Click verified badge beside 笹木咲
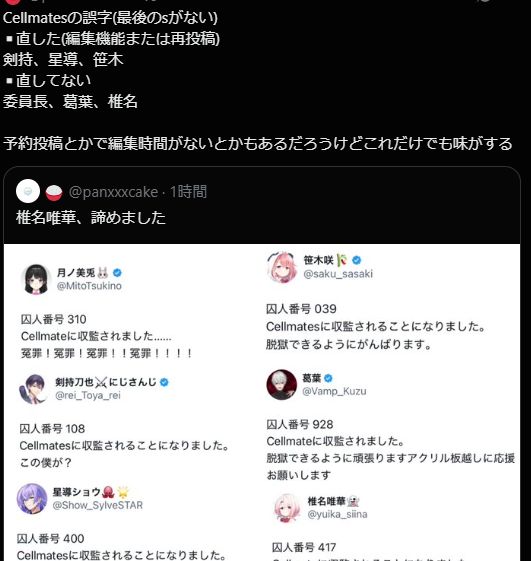Image resolution: width=531 pixels, height=561 pixels. [356, 260]
